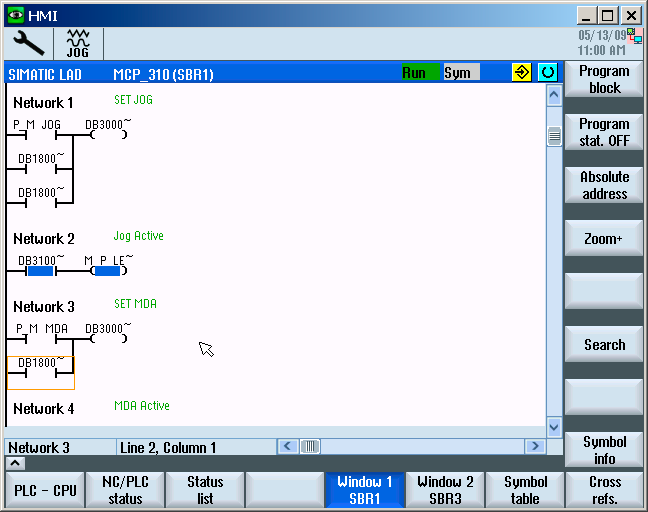
Task: Click the Network 1 heading
Action: point(43,102)
